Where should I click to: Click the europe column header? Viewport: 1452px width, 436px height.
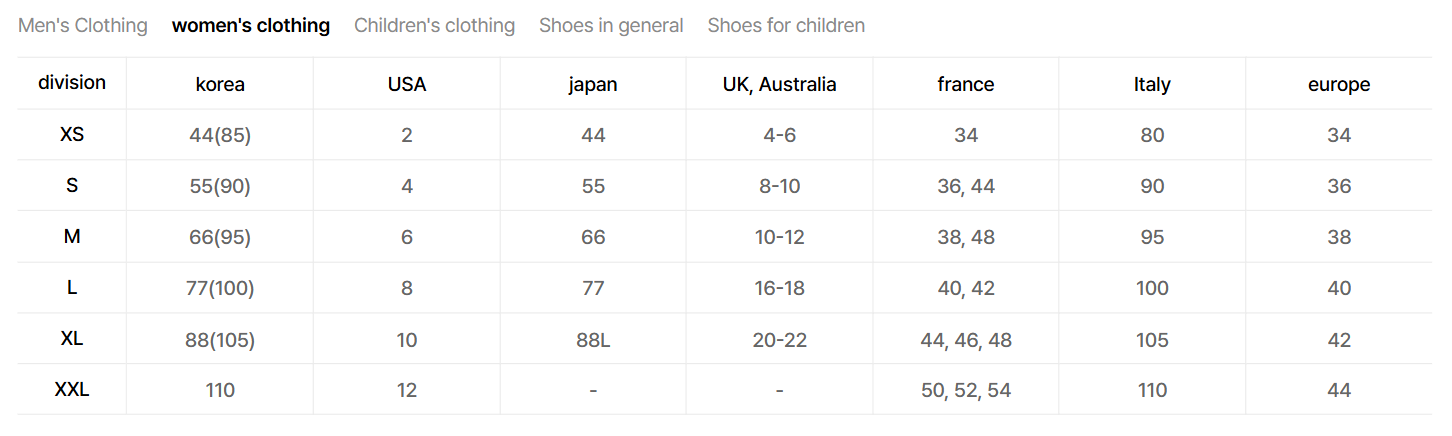click(x=1339, y=85)
